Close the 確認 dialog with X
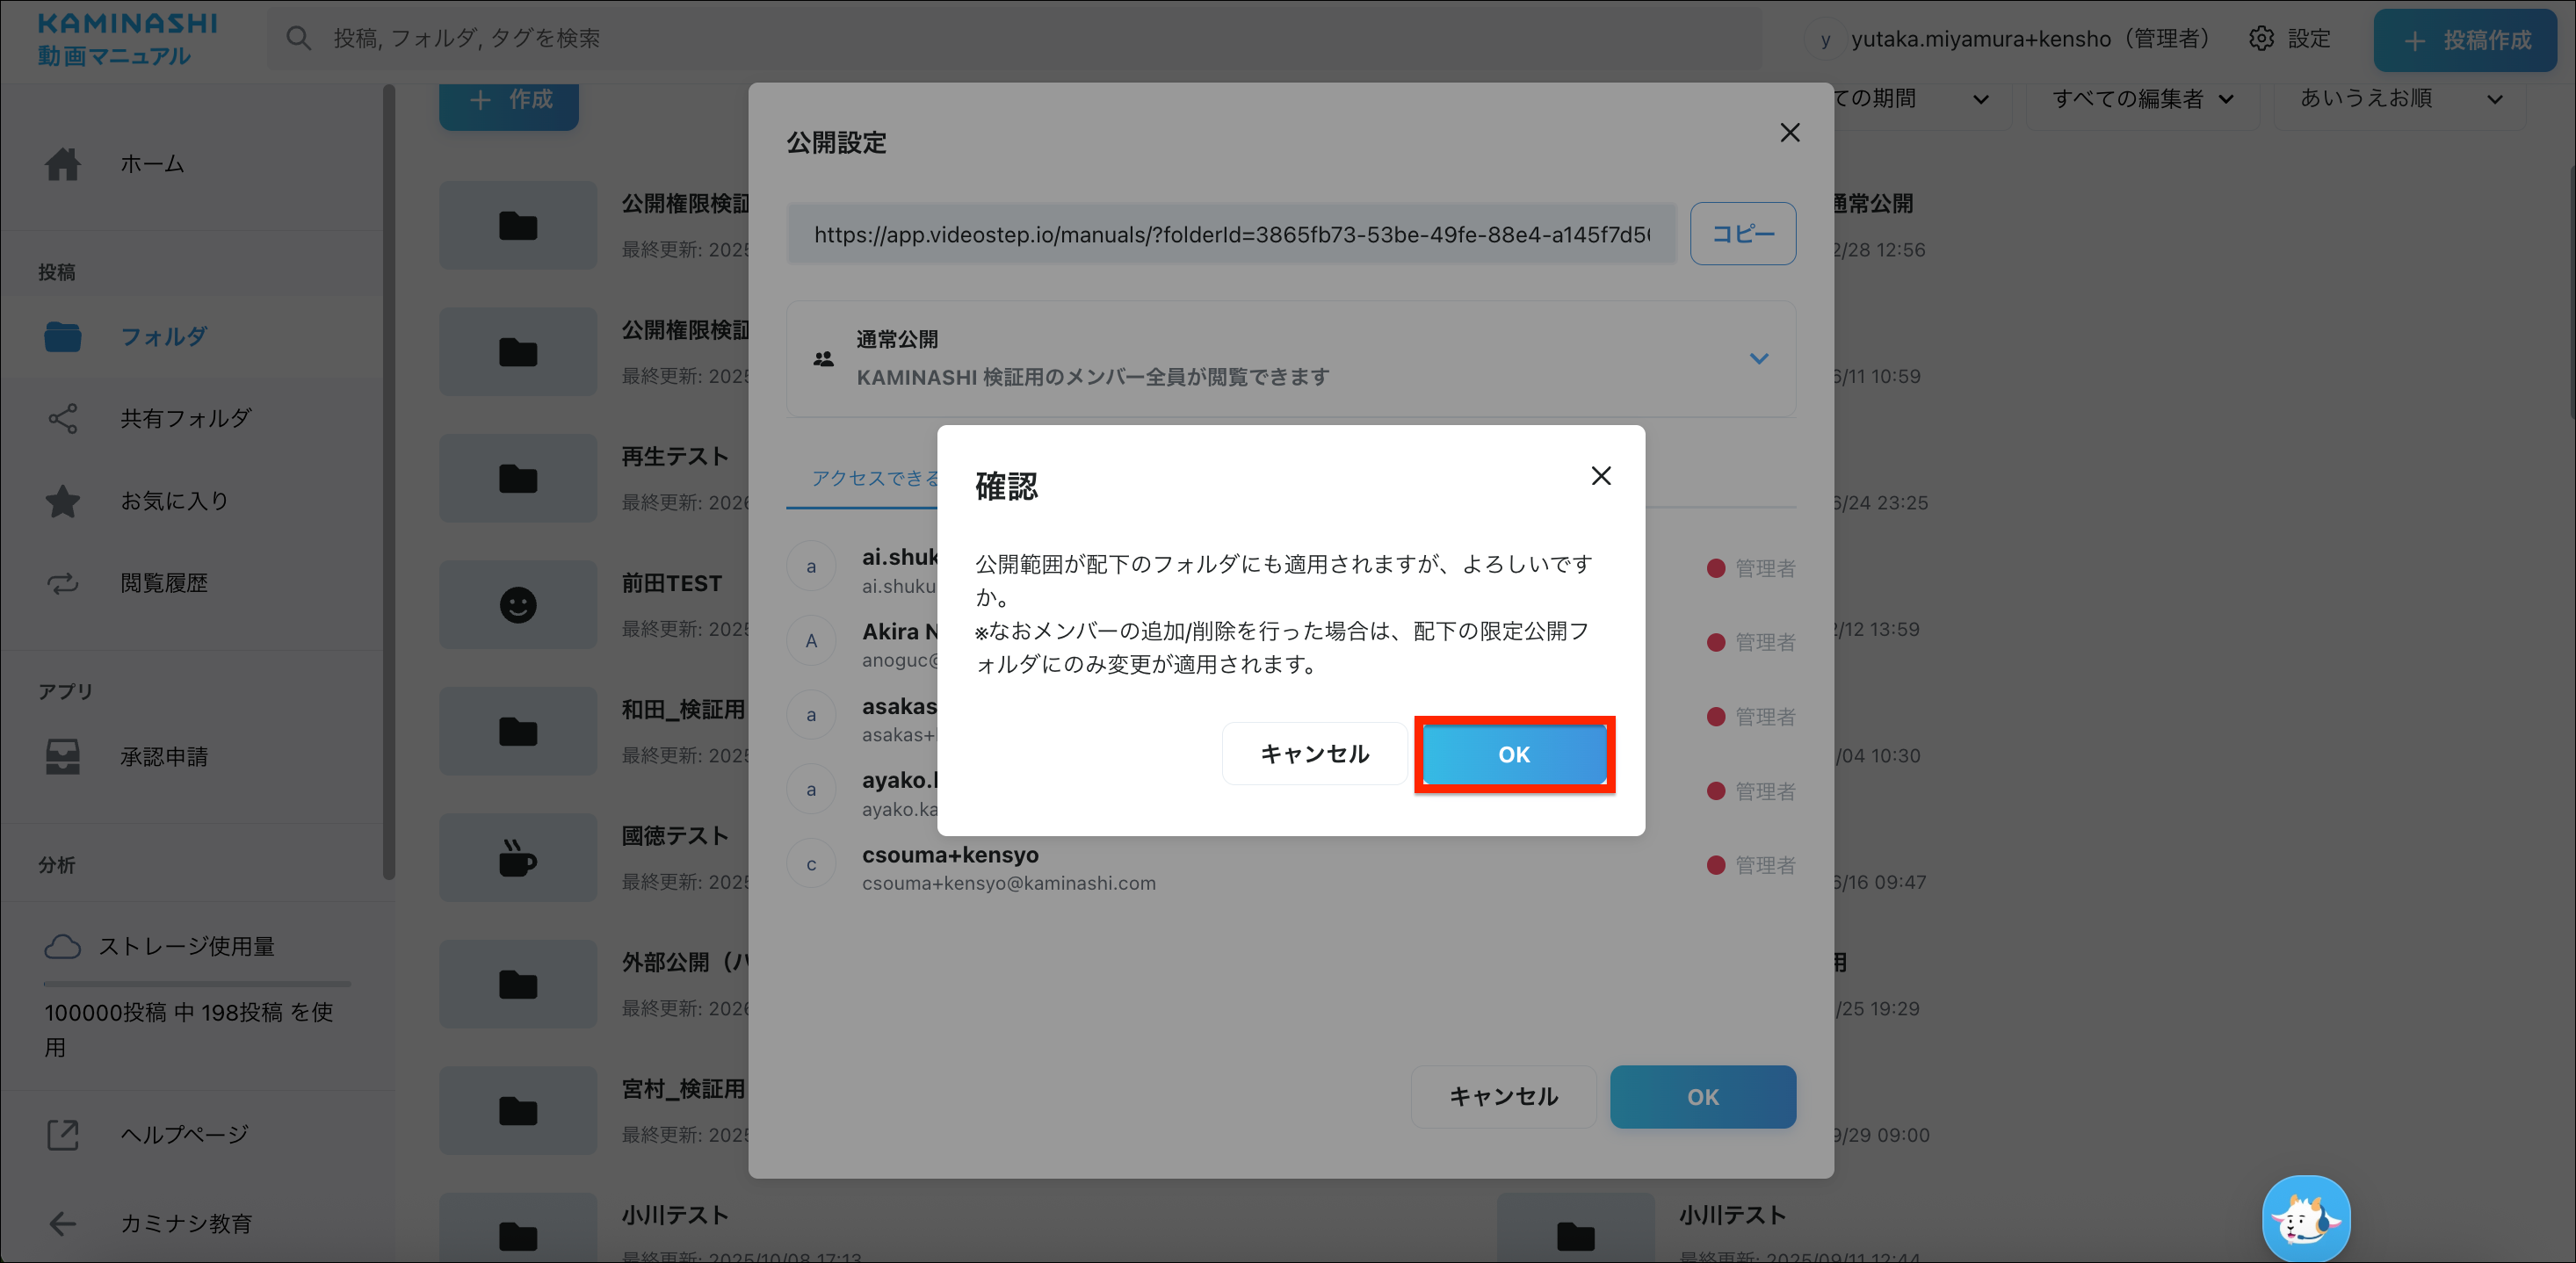2576x1263 pixels. 1601,476
